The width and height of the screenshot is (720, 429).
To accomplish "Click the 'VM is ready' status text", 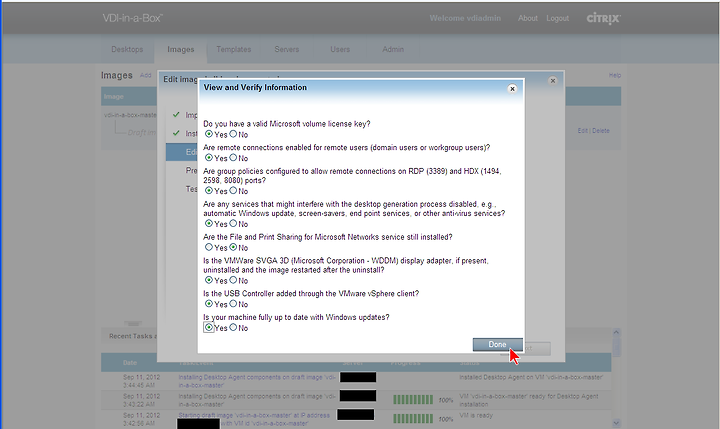I will 476,415.
